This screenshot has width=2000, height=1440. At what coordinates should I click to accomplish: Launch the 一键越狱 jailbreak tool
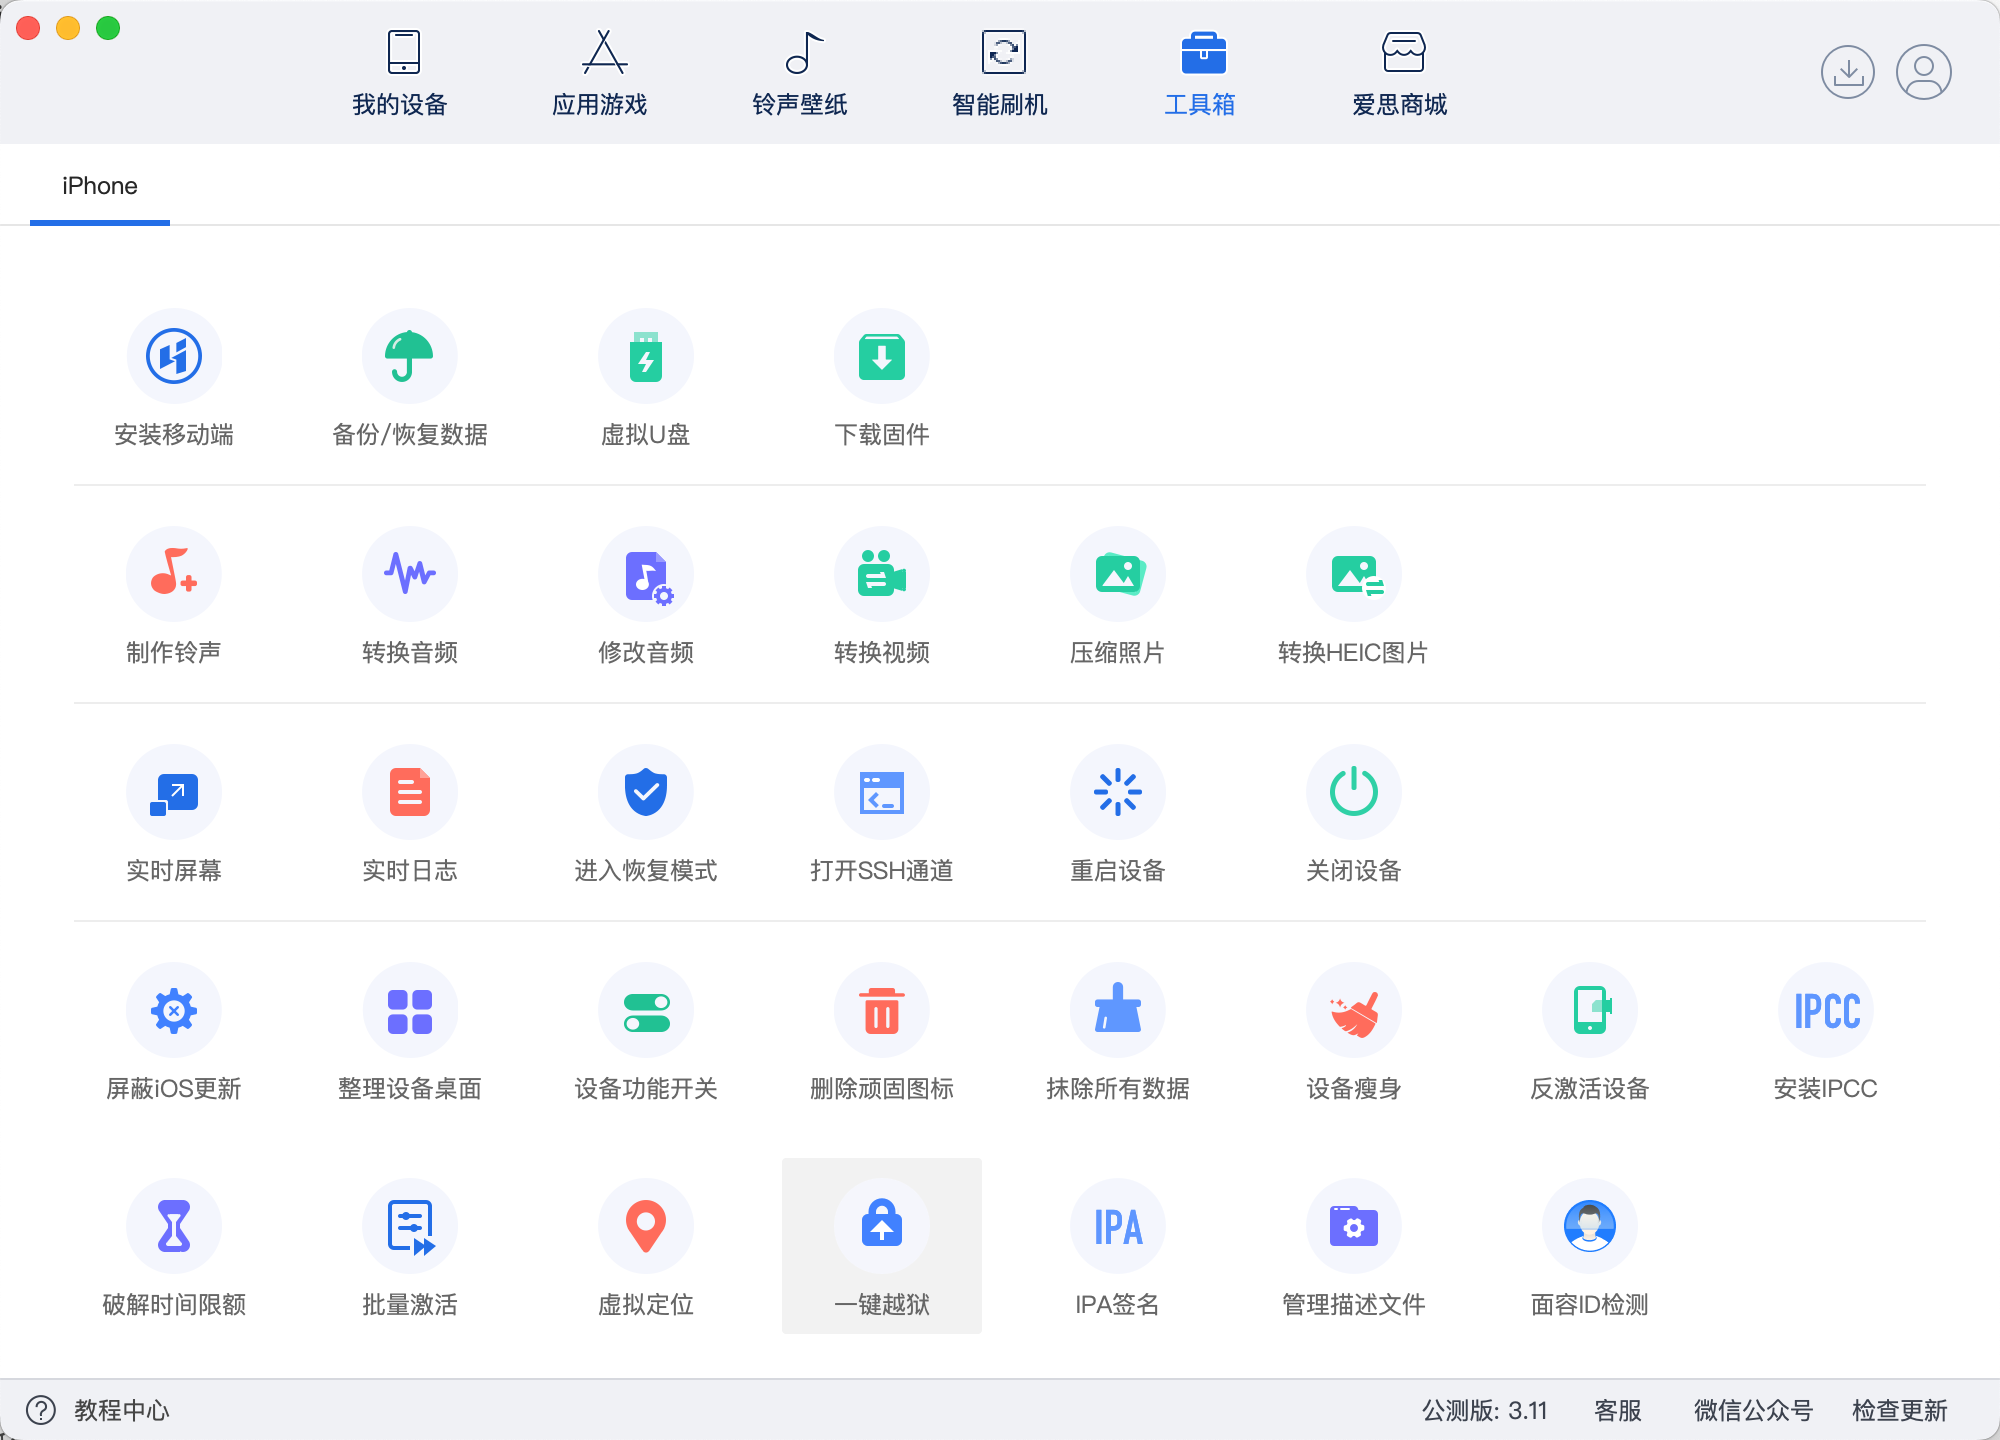882,1246
